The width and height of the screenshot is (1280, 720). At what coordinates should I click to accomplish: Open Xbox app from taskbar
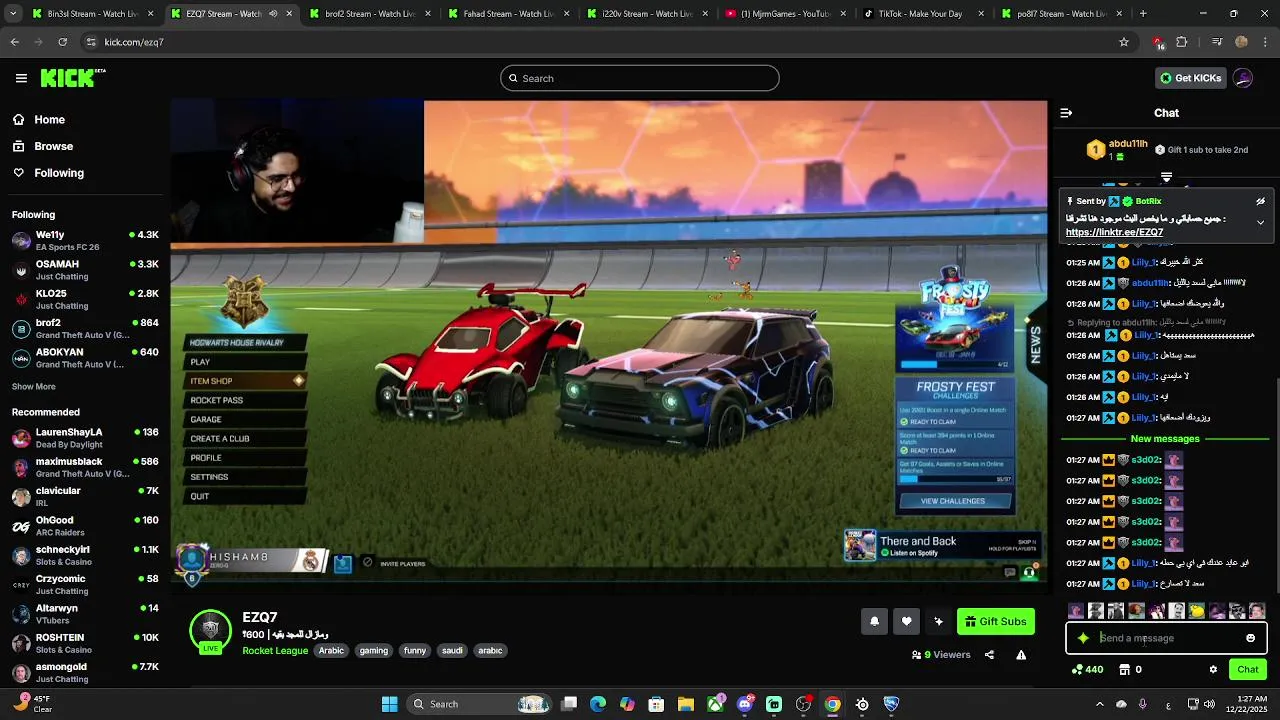pos(715,704)
